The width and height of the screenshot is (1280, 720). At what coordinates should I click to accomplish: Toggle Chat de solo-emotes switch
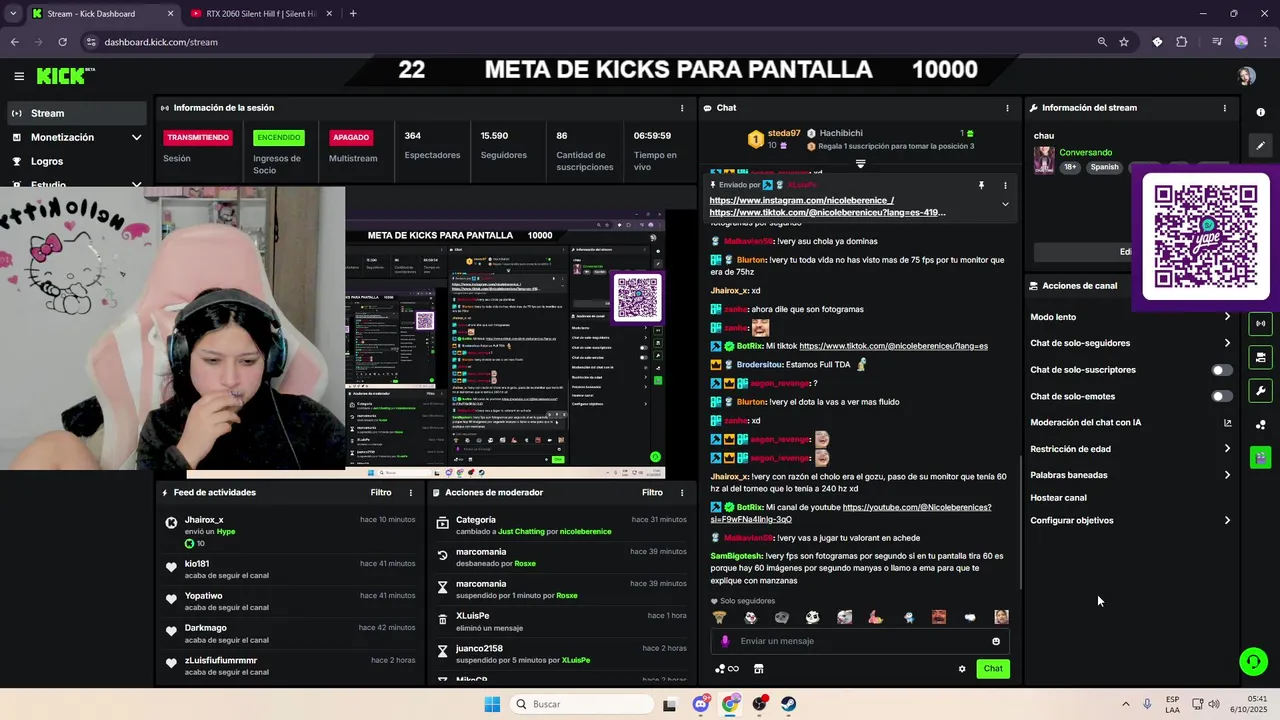click(x=1222, y=396)
